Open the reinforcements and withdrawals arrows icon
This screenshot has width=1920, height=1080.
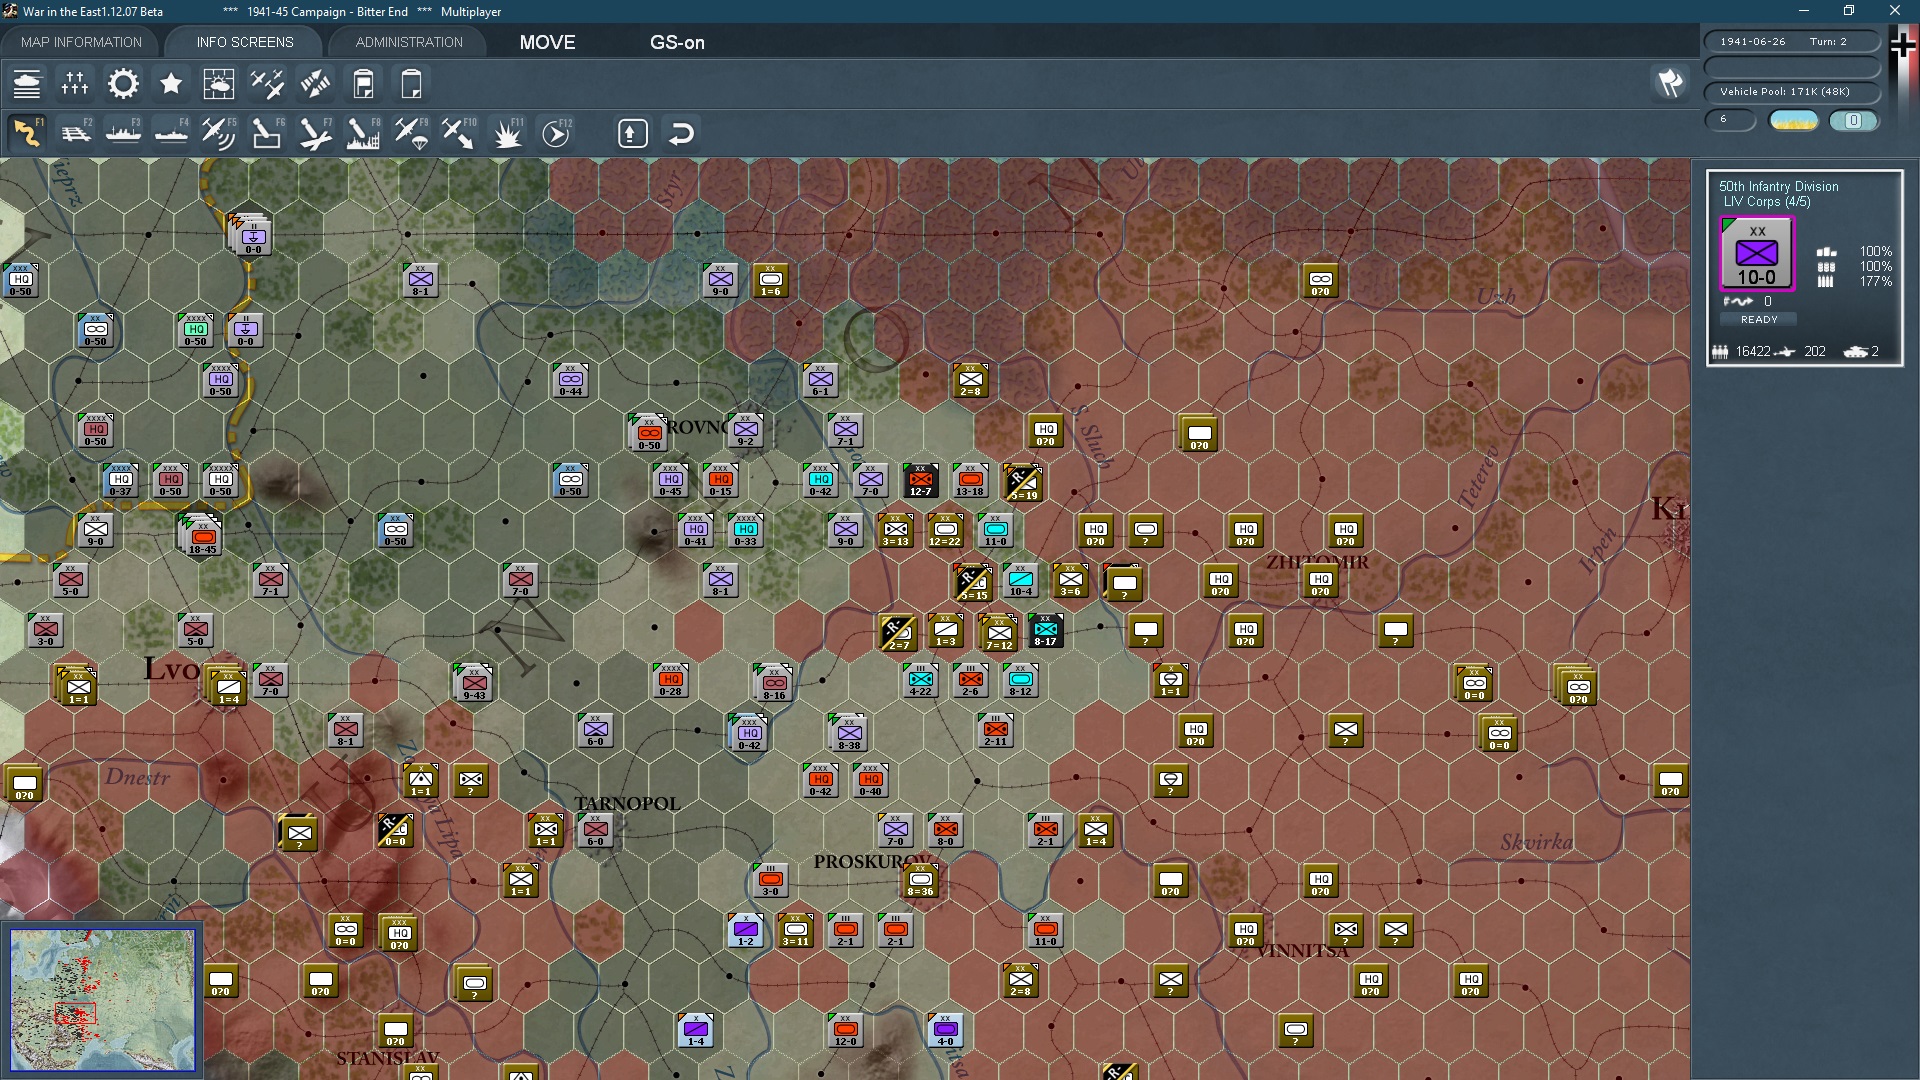(x=315, y=84)
